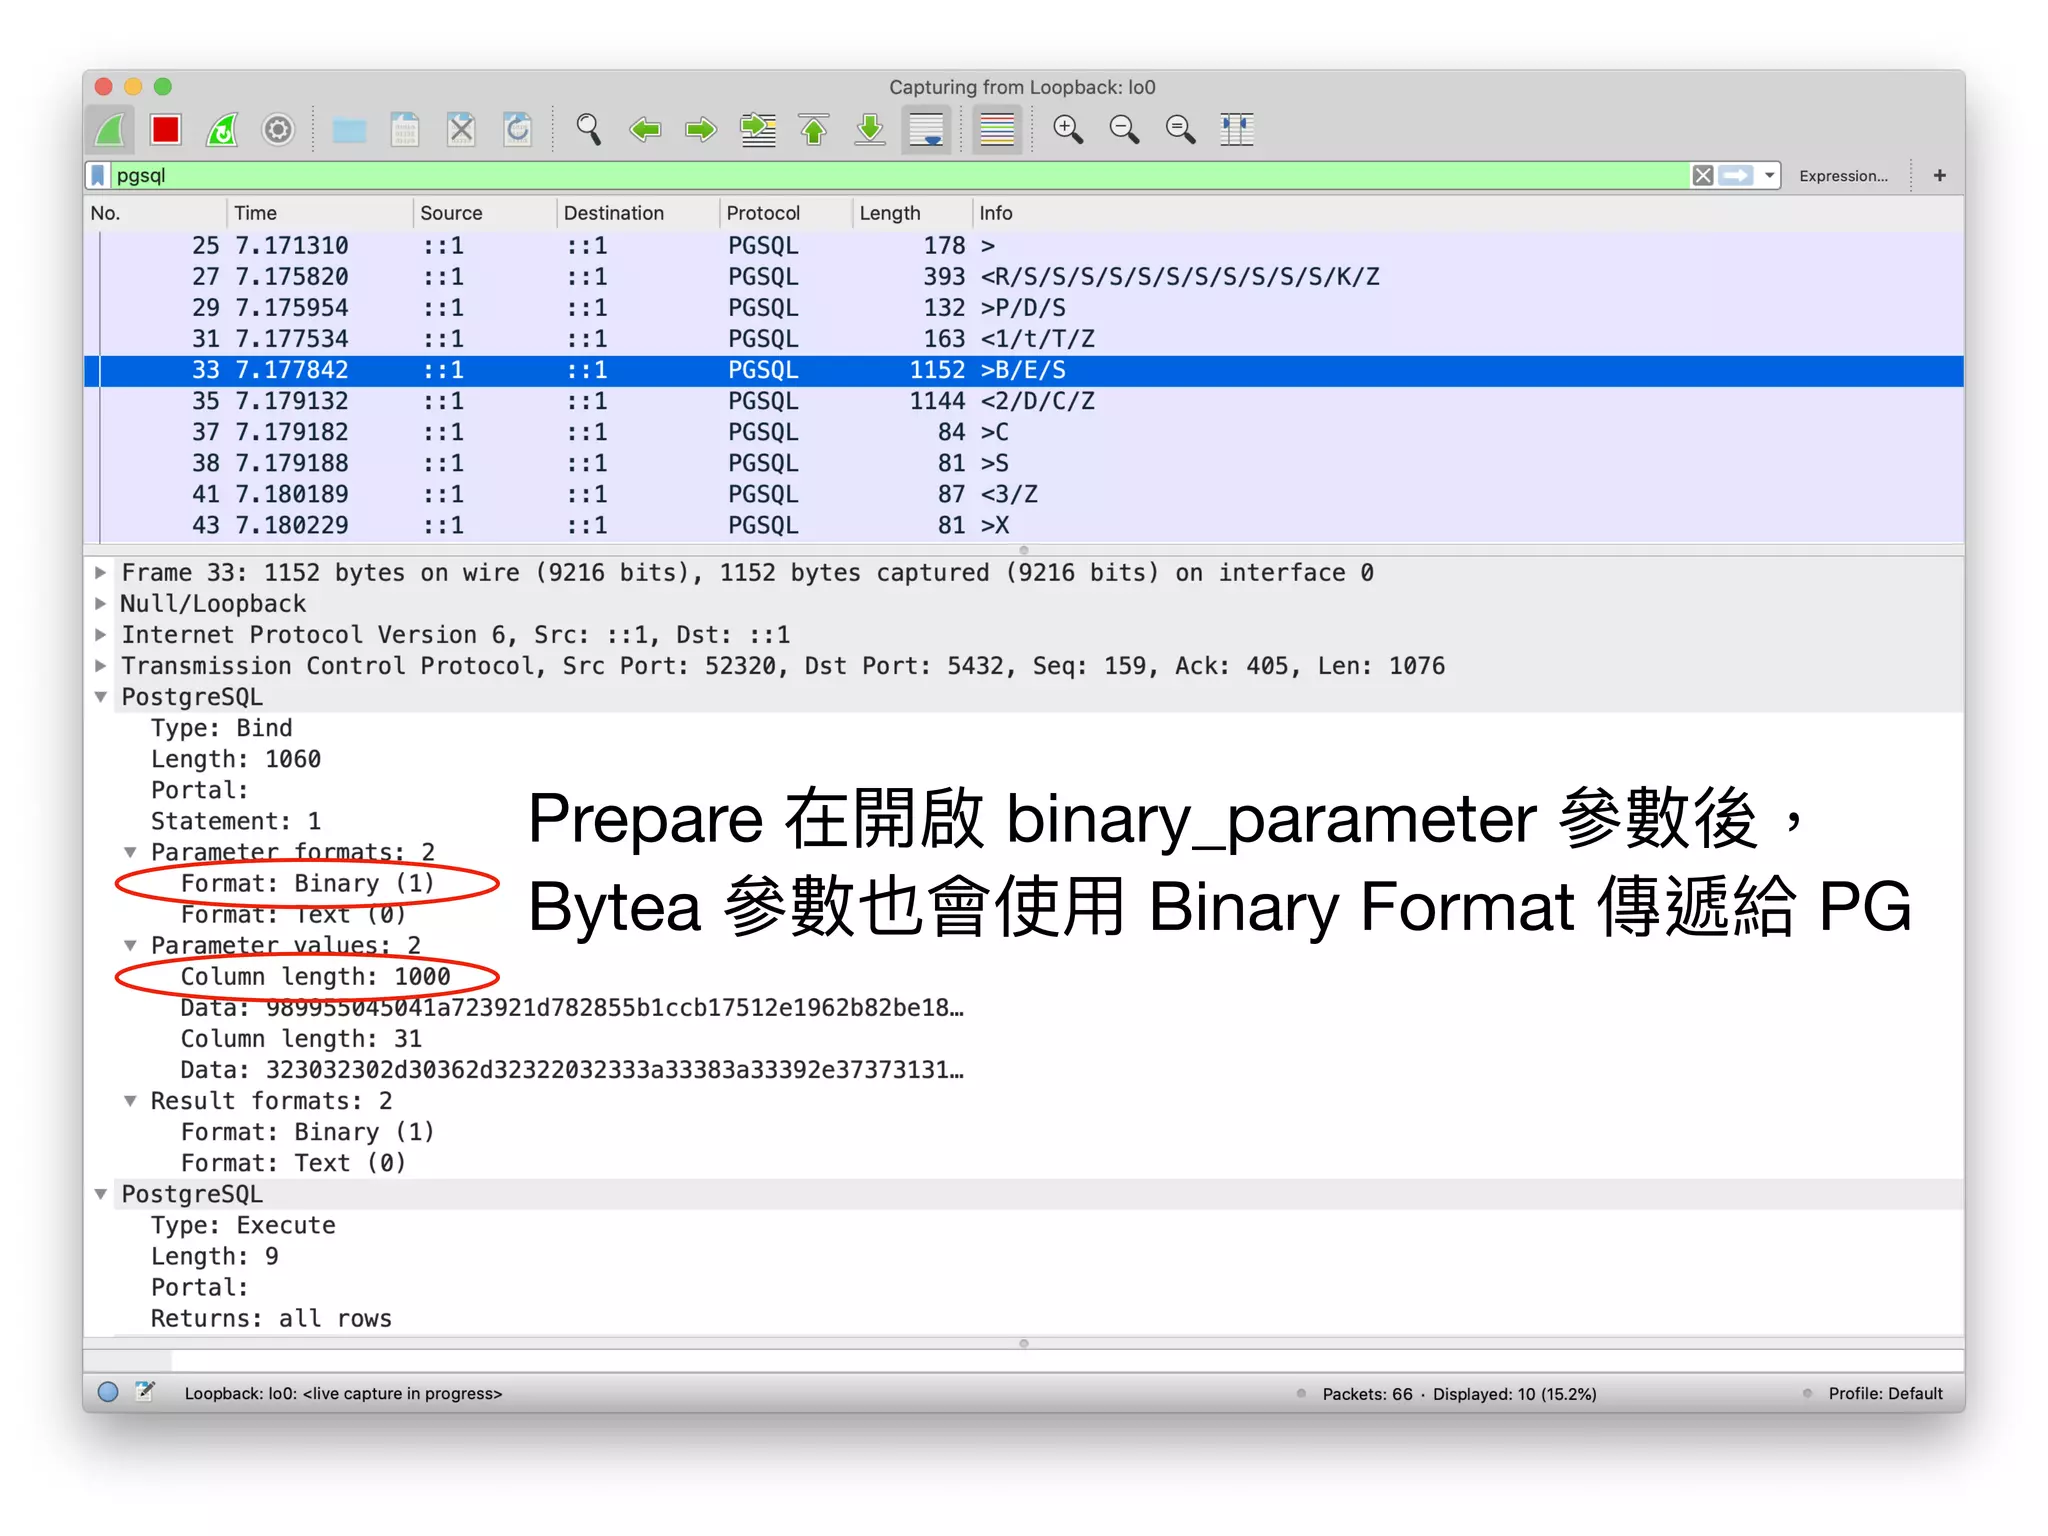Click the display filter bookmark icon
Screen dimensions: 2048x1536
point(98,176)
